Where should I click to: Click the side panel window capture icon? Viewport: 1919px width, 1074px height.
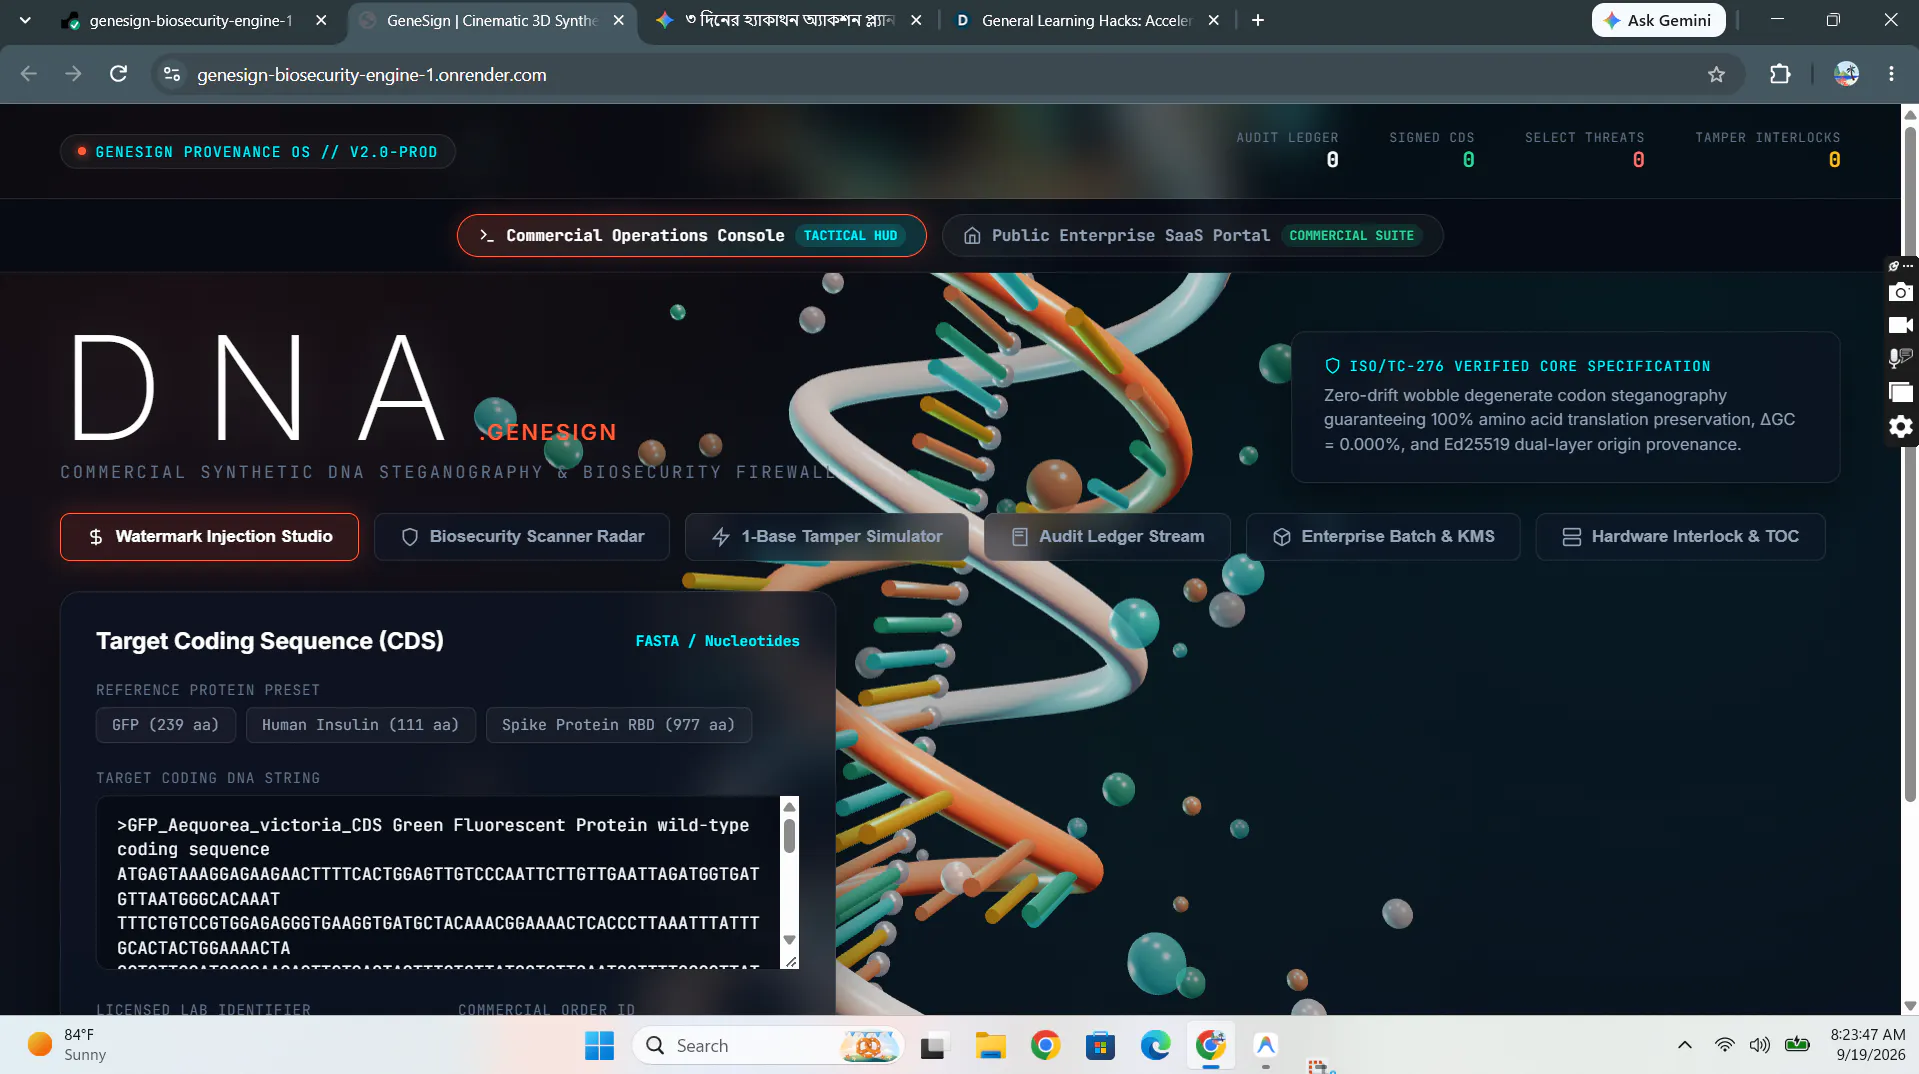tap(1900, 392)
